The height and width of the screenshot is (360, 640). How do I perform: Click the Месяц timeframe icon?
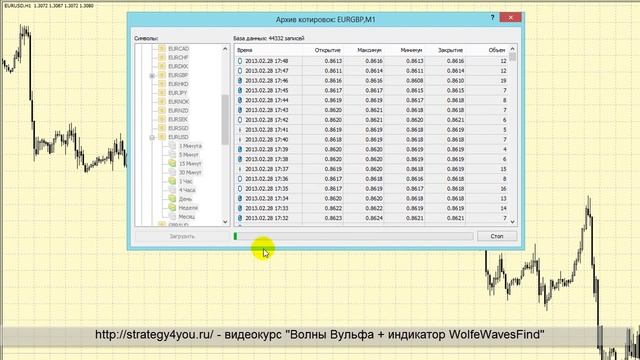coord(172,216)
